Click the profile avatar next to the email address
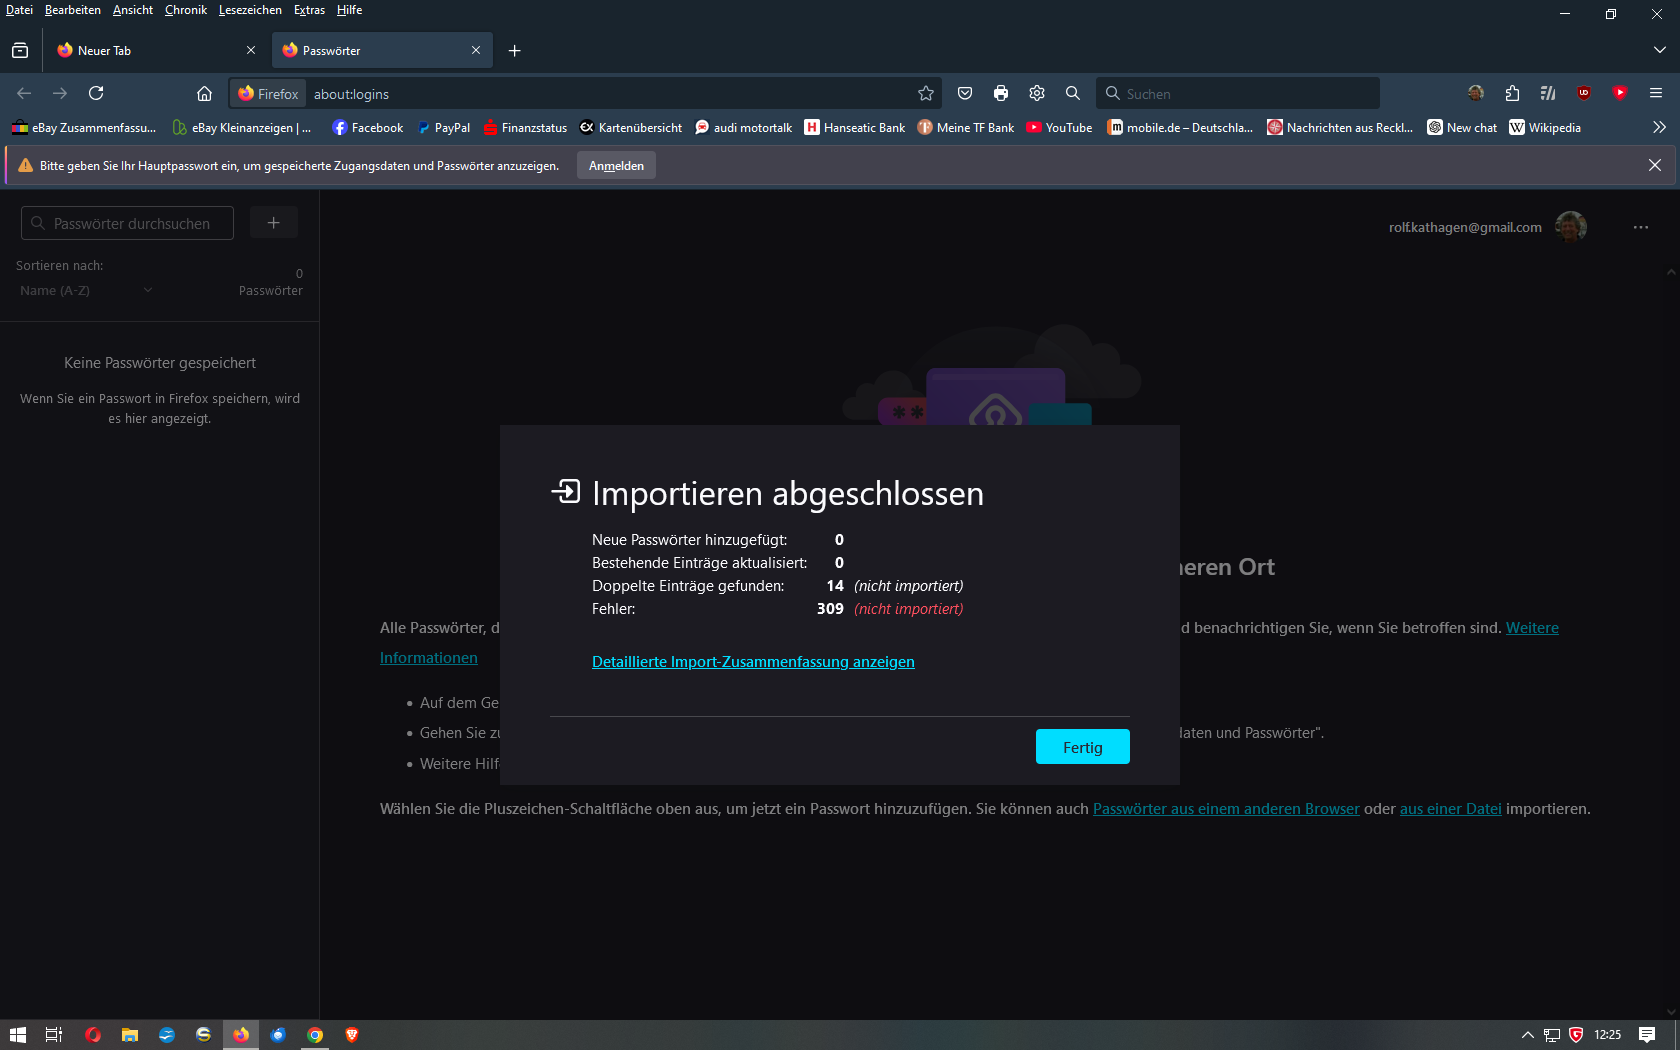 [1571, 227]
